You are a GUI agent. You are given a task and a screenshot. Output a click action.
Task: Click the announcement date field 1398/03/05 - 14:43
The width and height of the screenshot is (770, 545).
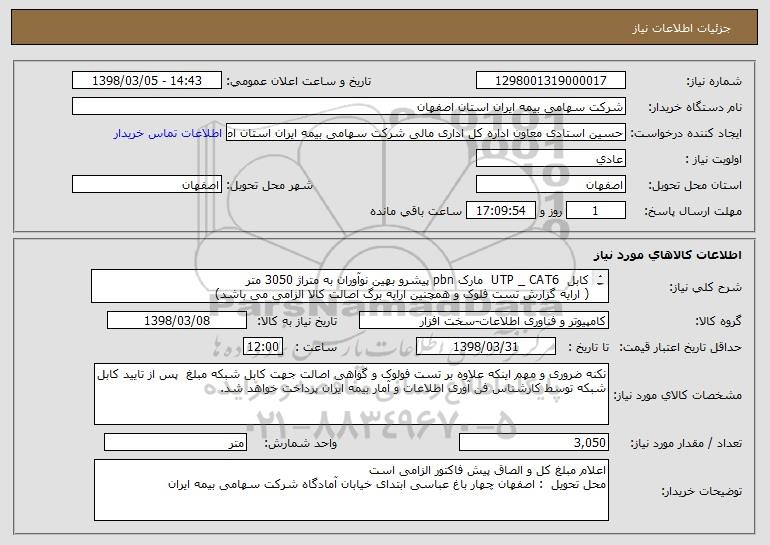click(147, 81)
